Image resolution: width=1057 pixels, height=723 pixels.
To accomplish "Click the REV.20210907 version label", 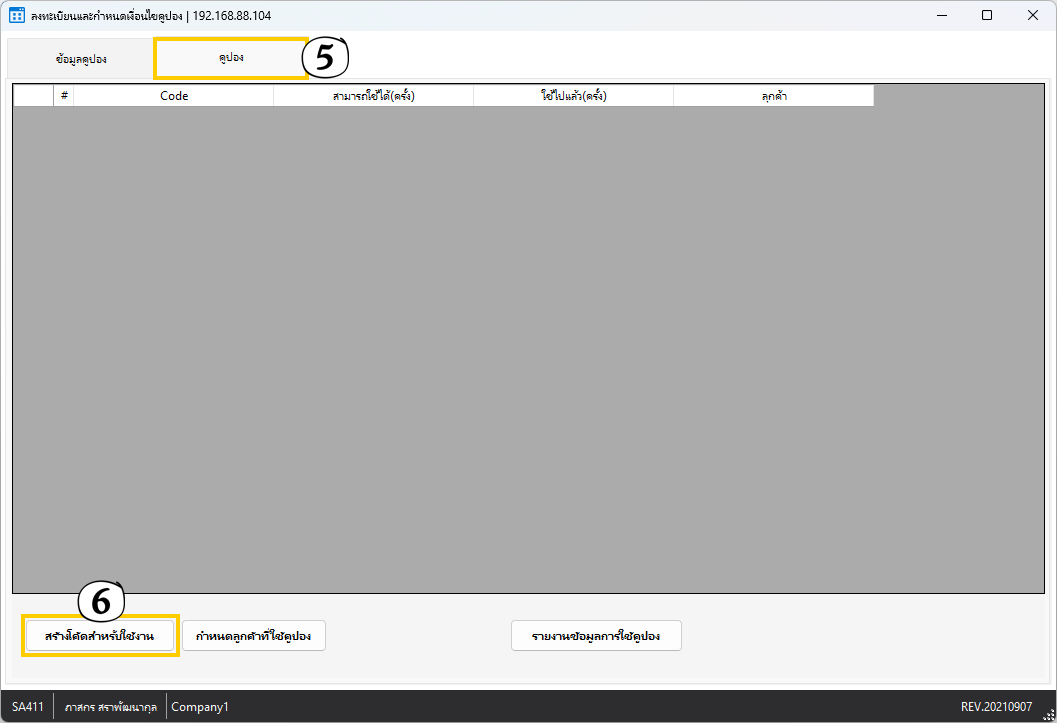I will click(996, 707).
